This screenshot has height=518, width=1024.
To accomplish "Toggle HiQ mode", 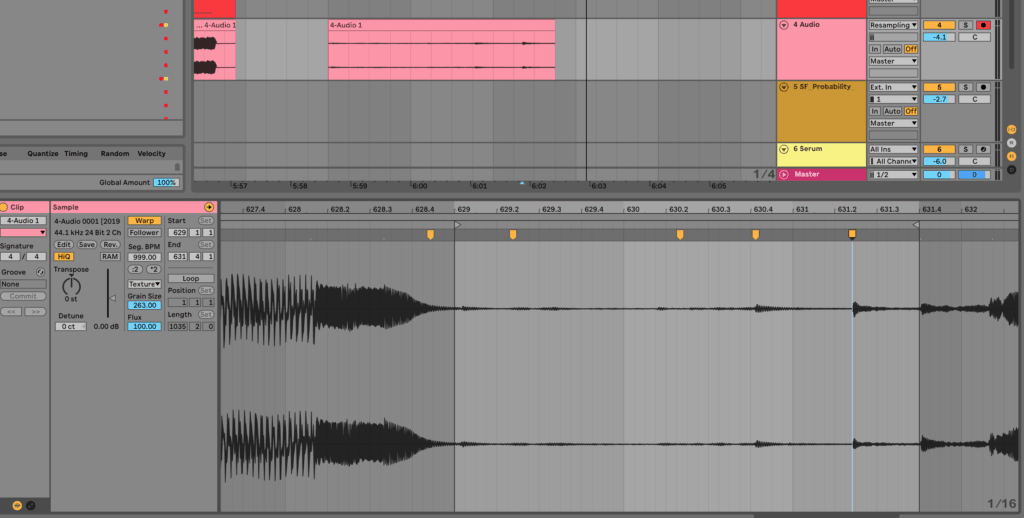I will (x=64, y=257).
